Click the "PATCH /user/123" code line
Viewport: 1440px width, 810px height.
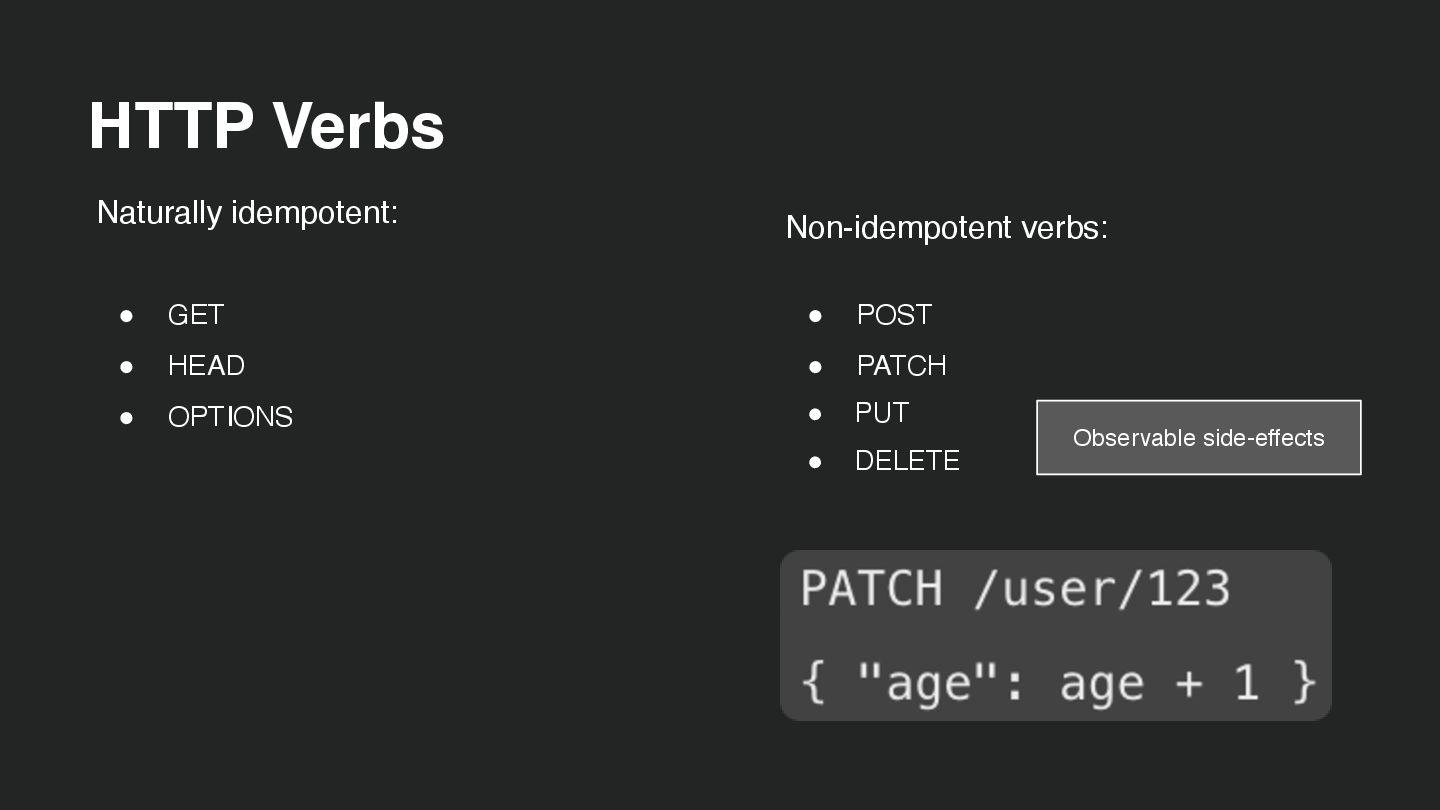pyautogui.click(x=1015, y=588)
